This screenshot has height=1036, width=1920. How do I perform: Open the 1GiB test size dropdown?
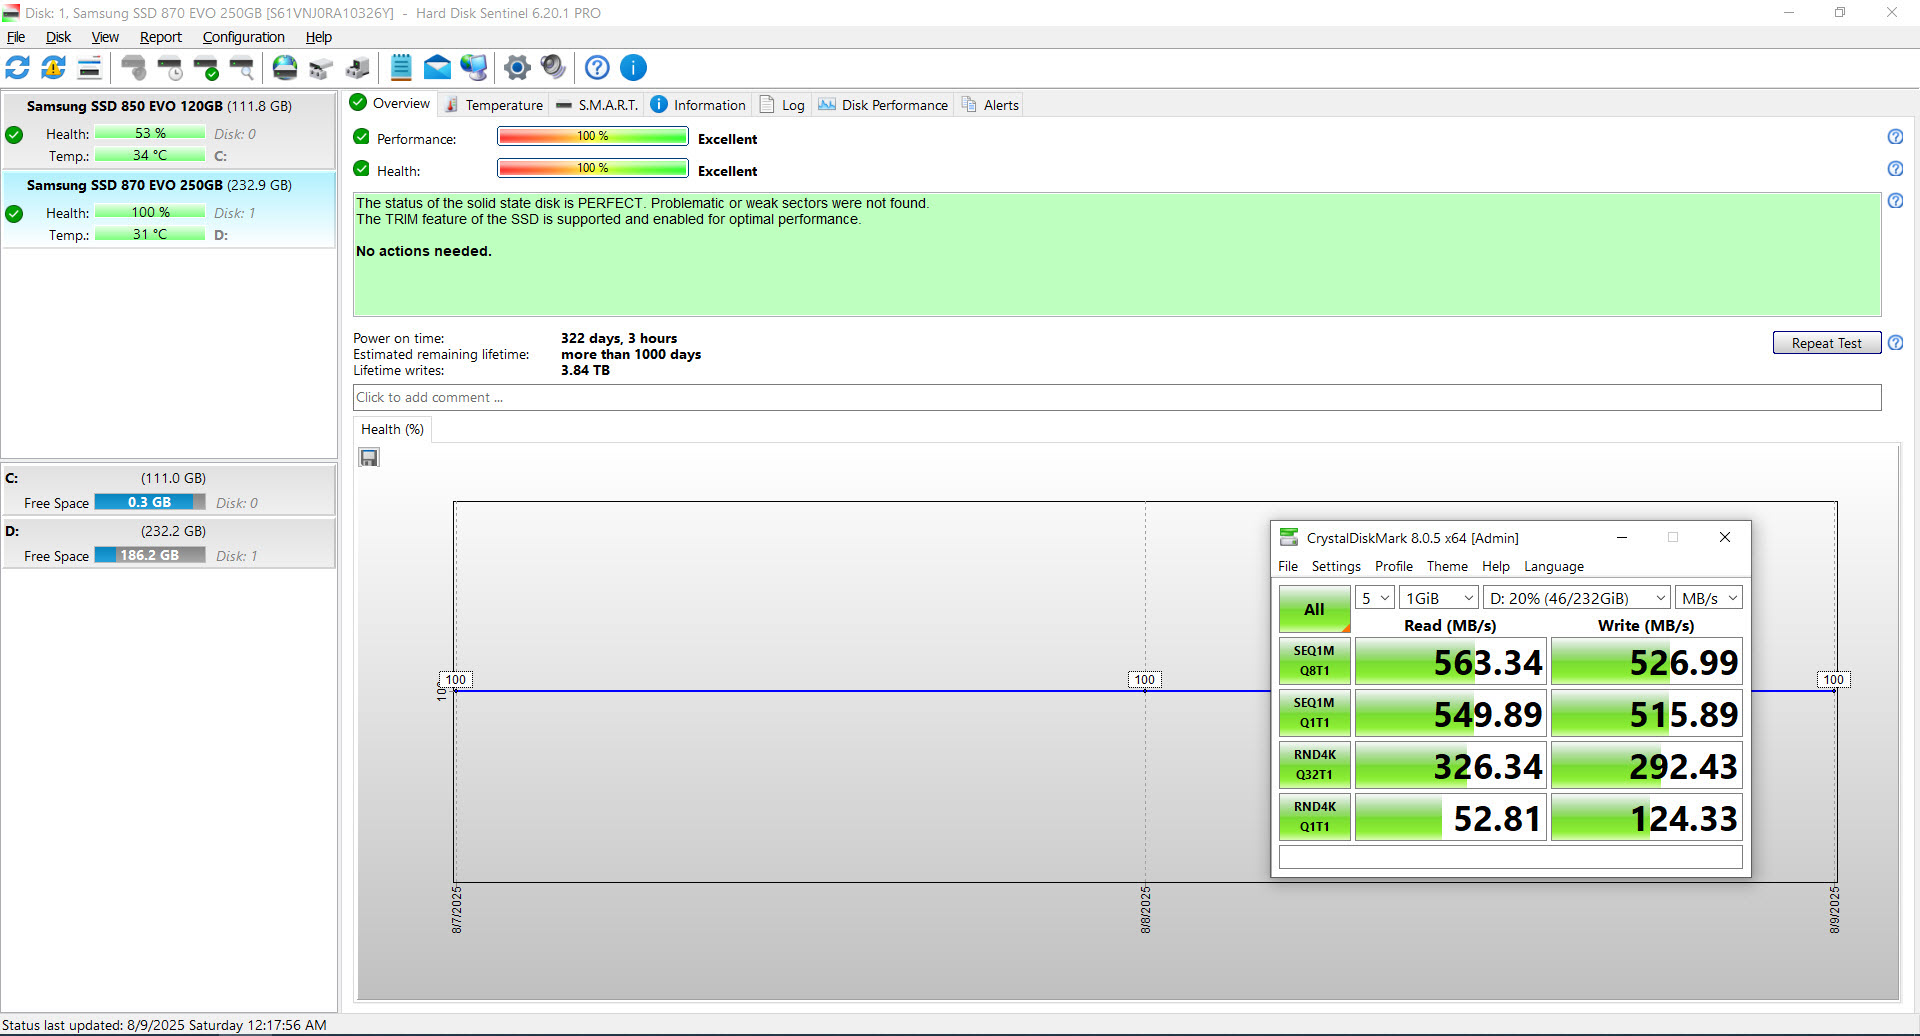[1438, 598]
